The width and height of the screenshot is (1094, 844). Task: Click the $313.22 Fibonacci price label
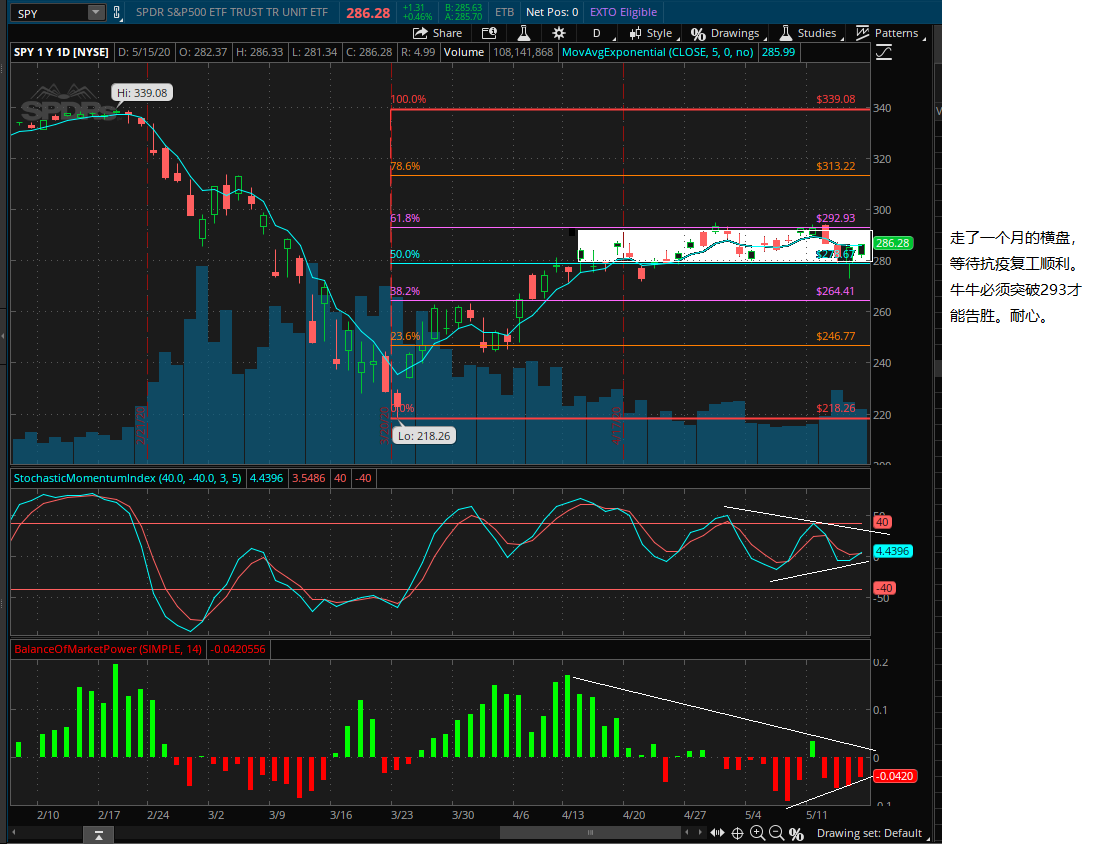point(836,166)
